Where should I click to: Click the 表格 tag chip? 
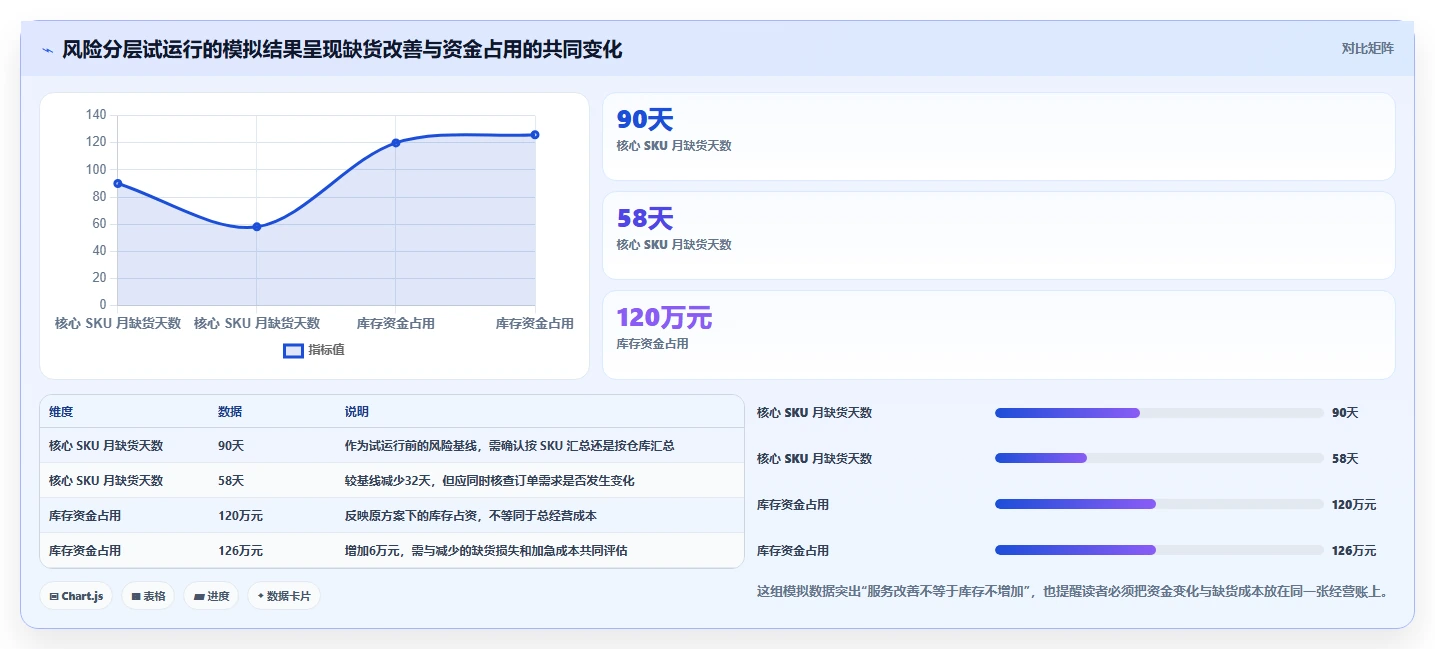(x=148, y=596)
